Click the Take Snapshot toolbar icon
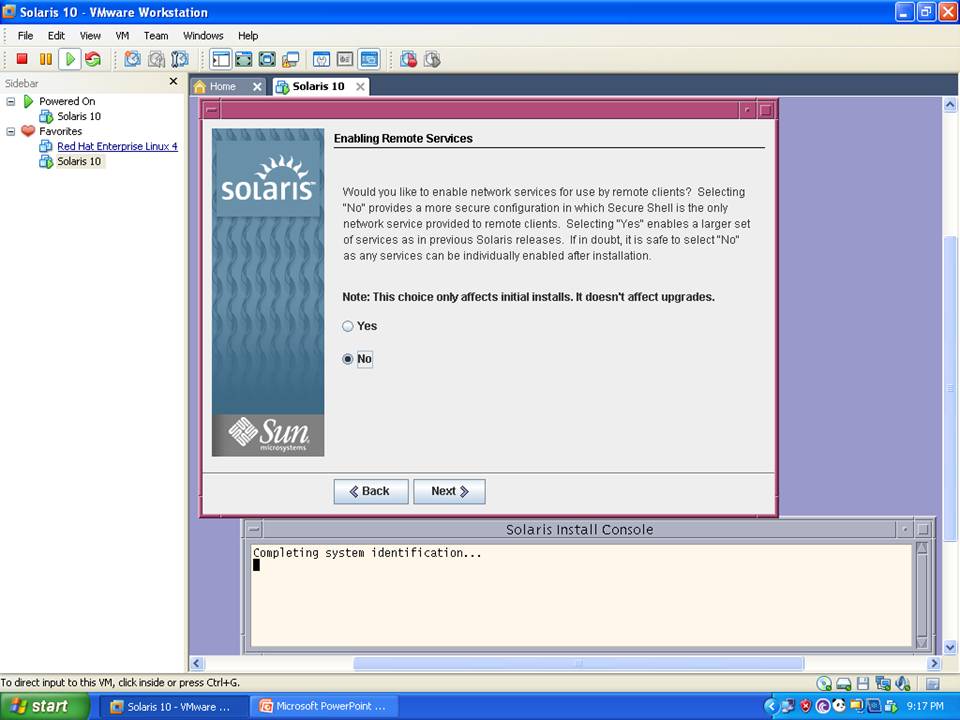This screenshot has height=720, width=960. pos(132,59)
